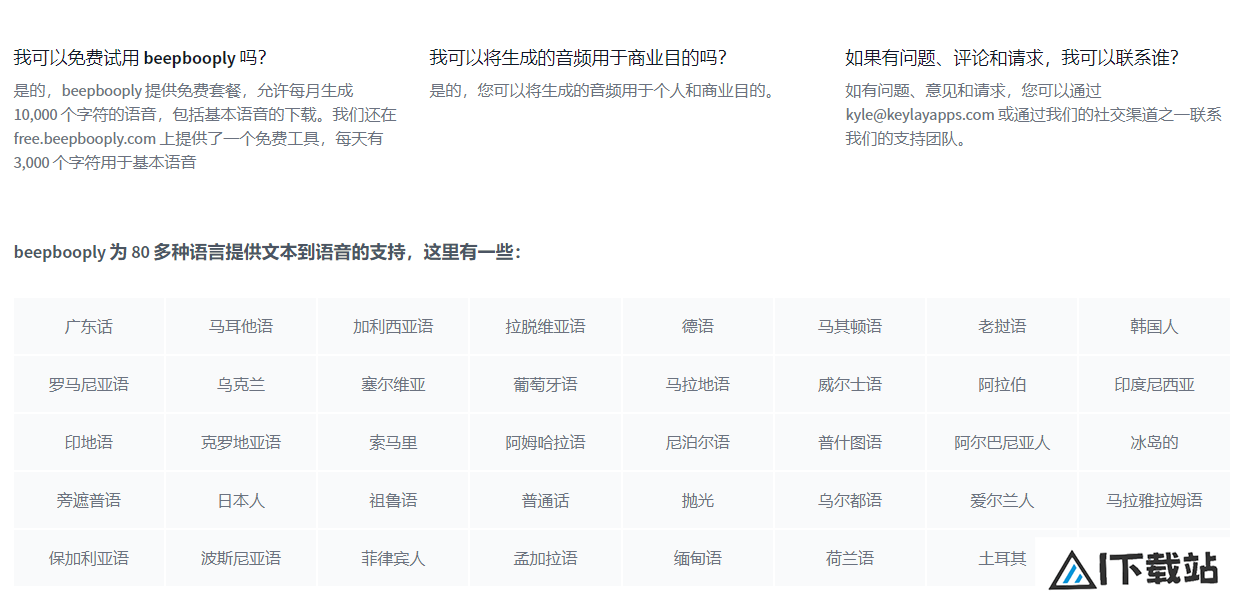Pick the 菲律宾人 language cell
The image size is (1235, 599).
(393, 558)
